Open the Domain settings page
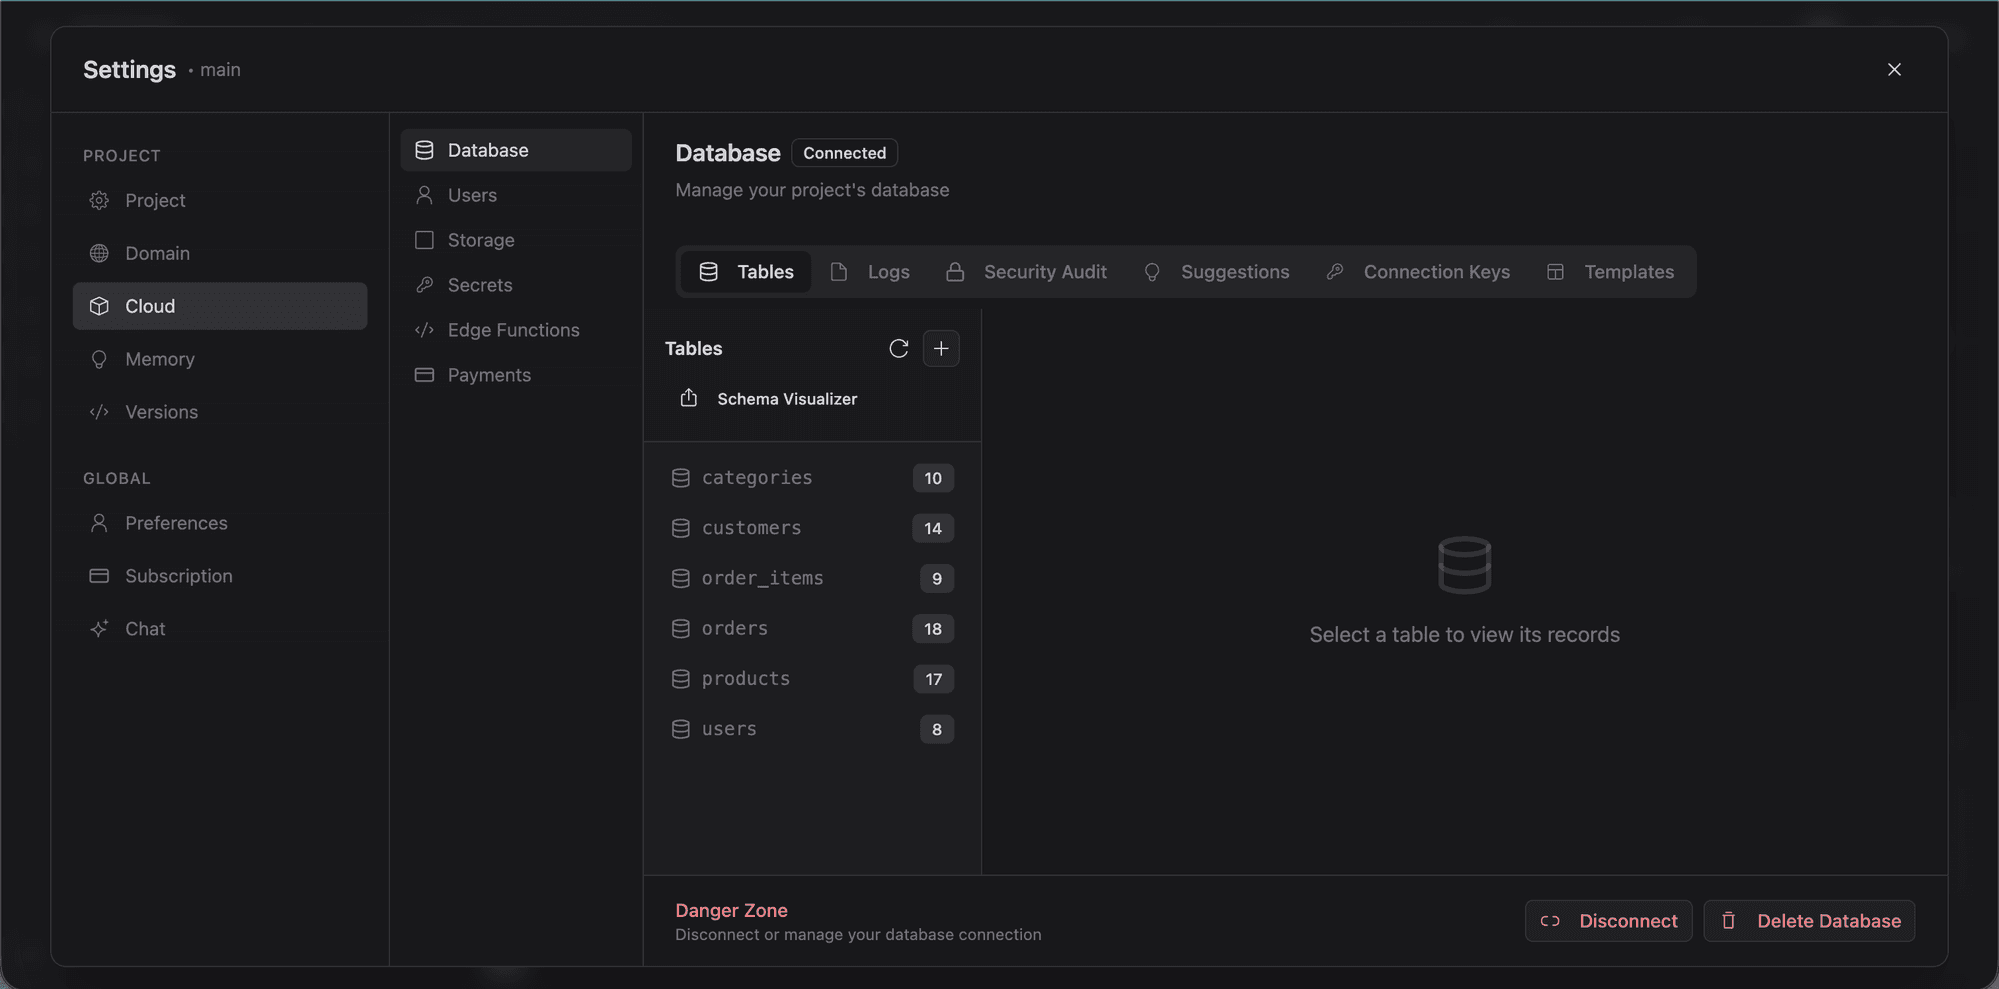This screenshot has width=1999, height=989. coord(157,253)
